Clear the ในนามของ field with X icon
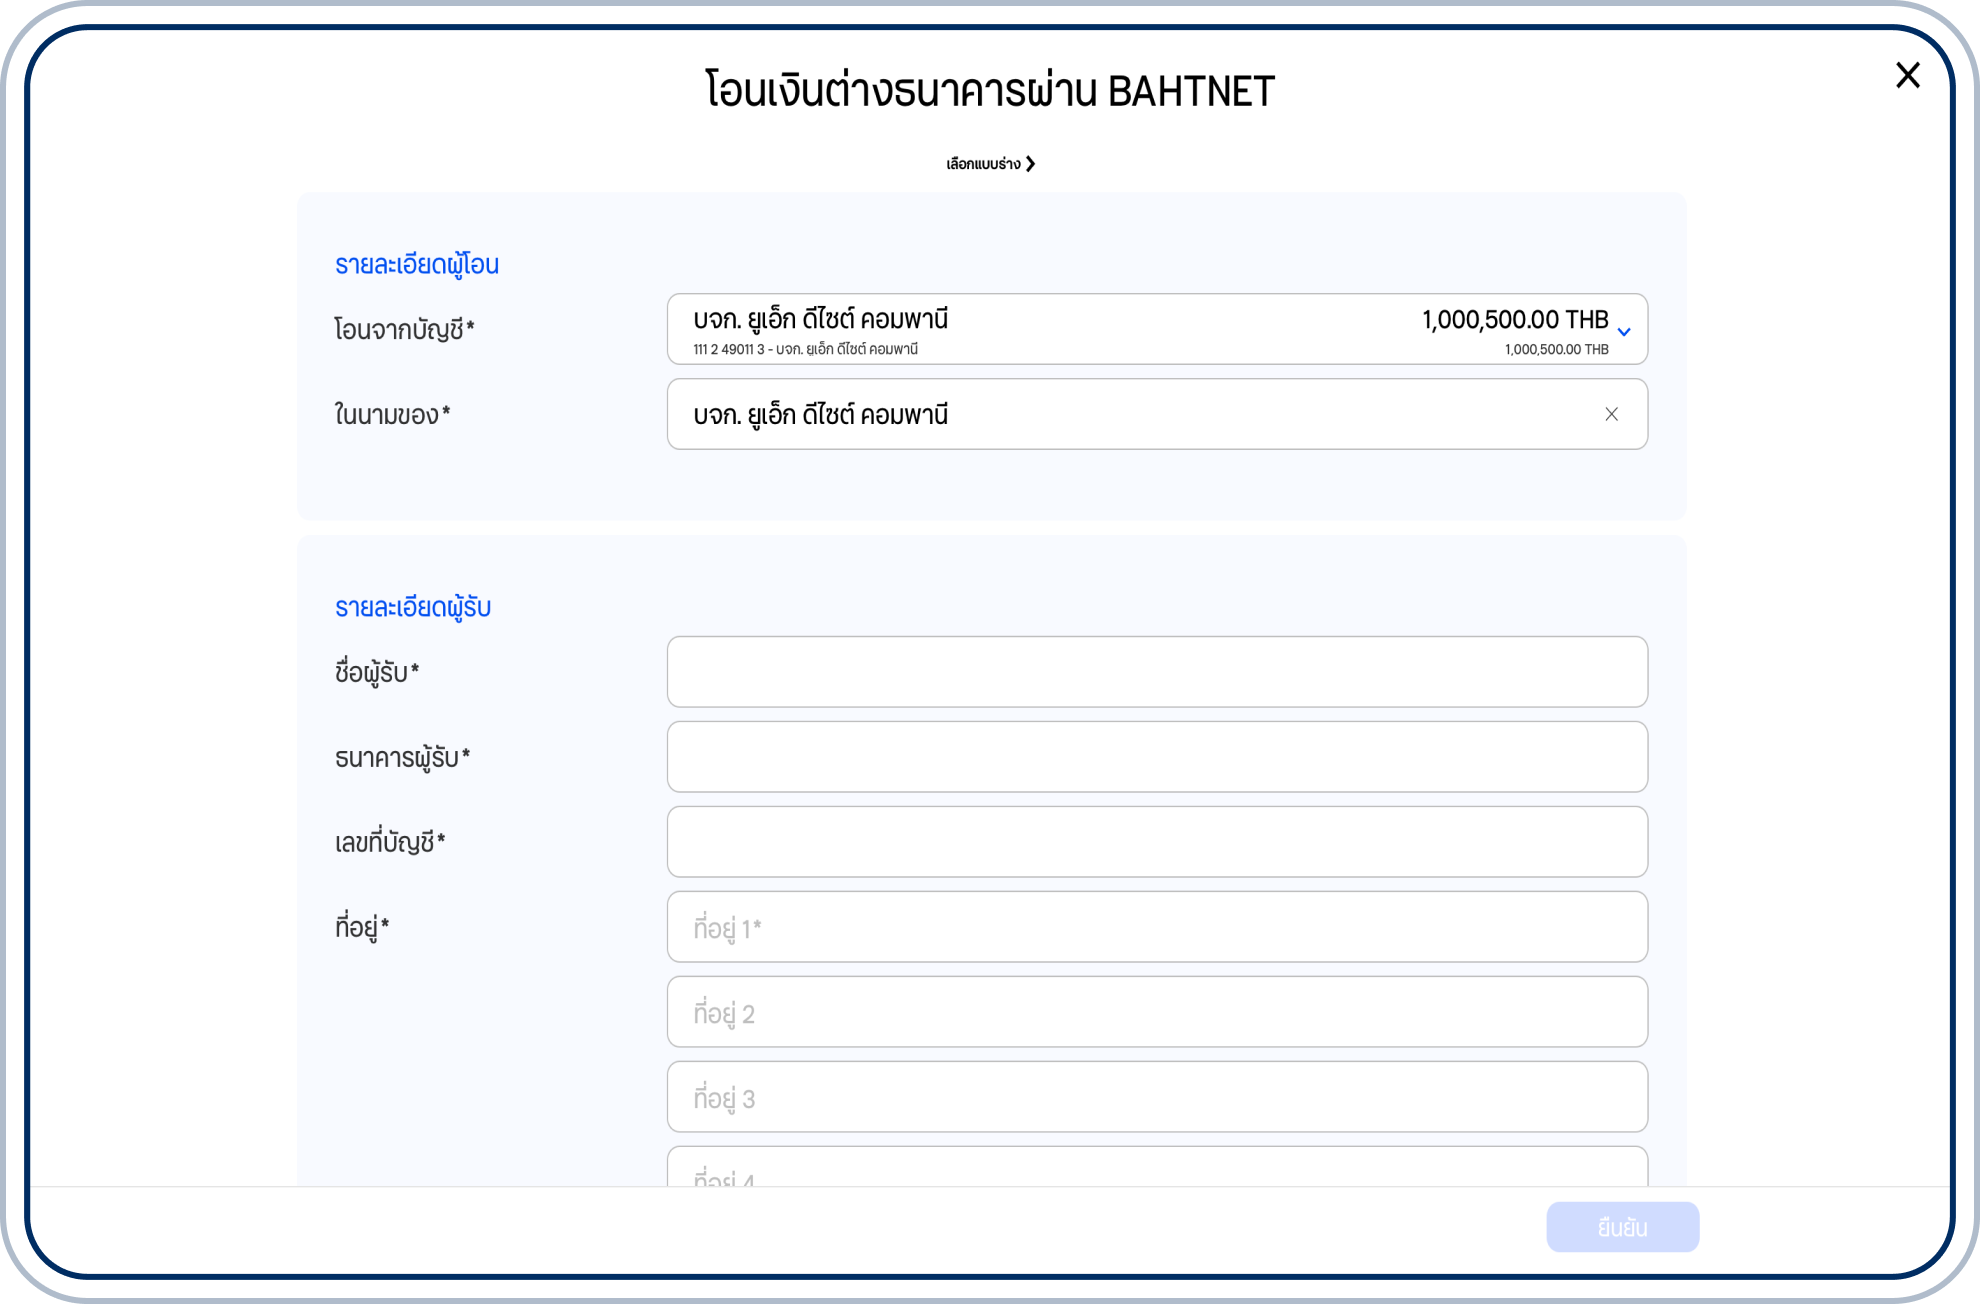 click(x=1611, y=414)
